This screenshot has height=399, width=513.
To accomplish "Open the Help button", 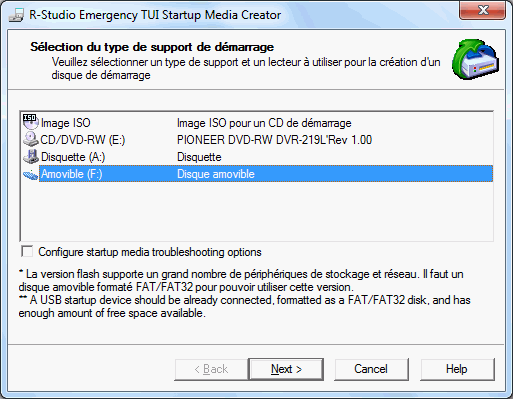I will click(457, 369).
